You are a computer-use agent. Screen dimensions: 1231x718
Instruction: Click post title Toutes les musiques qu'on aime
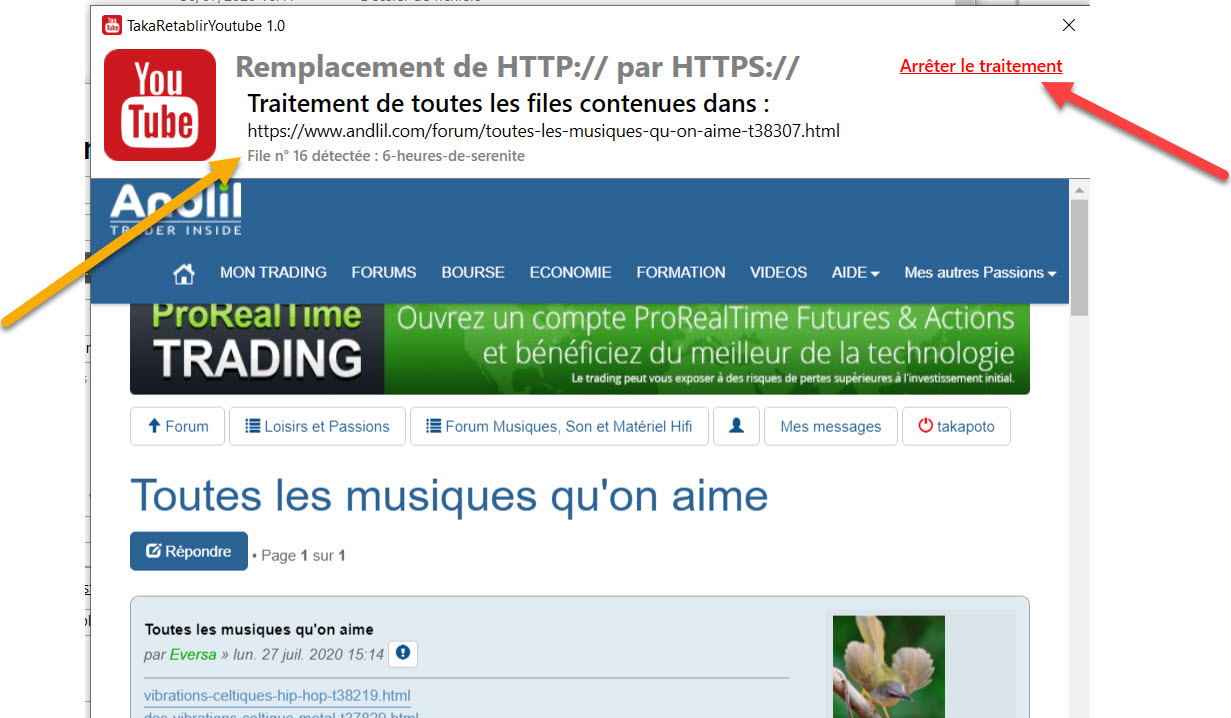(x=259, y=629)
